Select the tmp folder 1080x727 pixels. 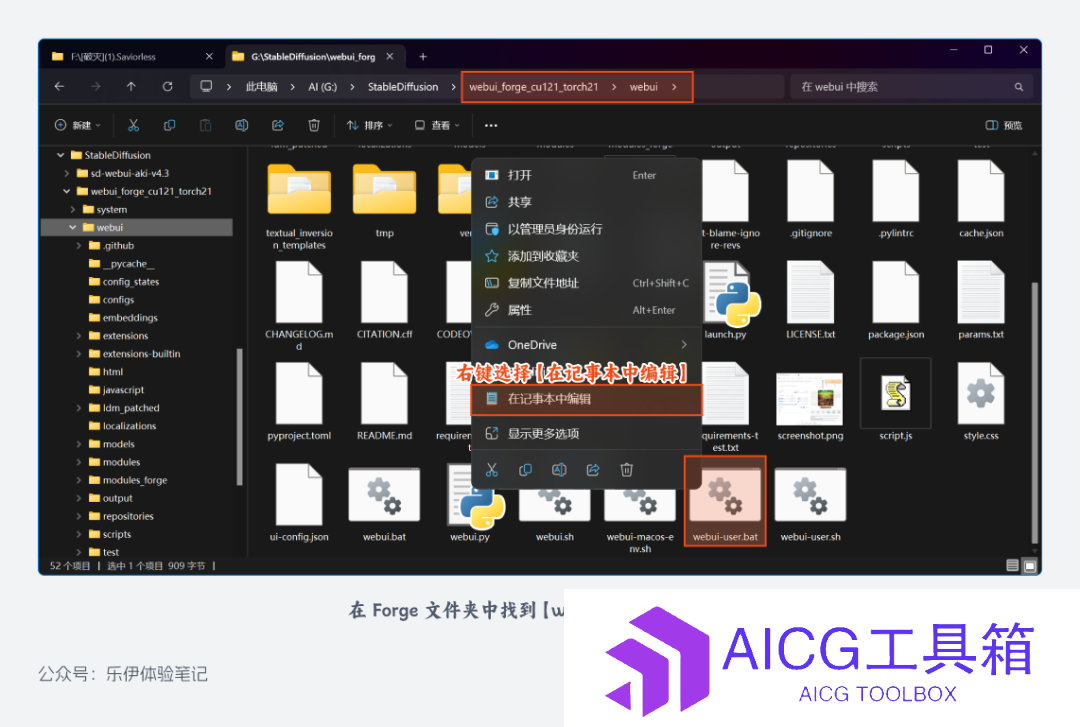384,201
